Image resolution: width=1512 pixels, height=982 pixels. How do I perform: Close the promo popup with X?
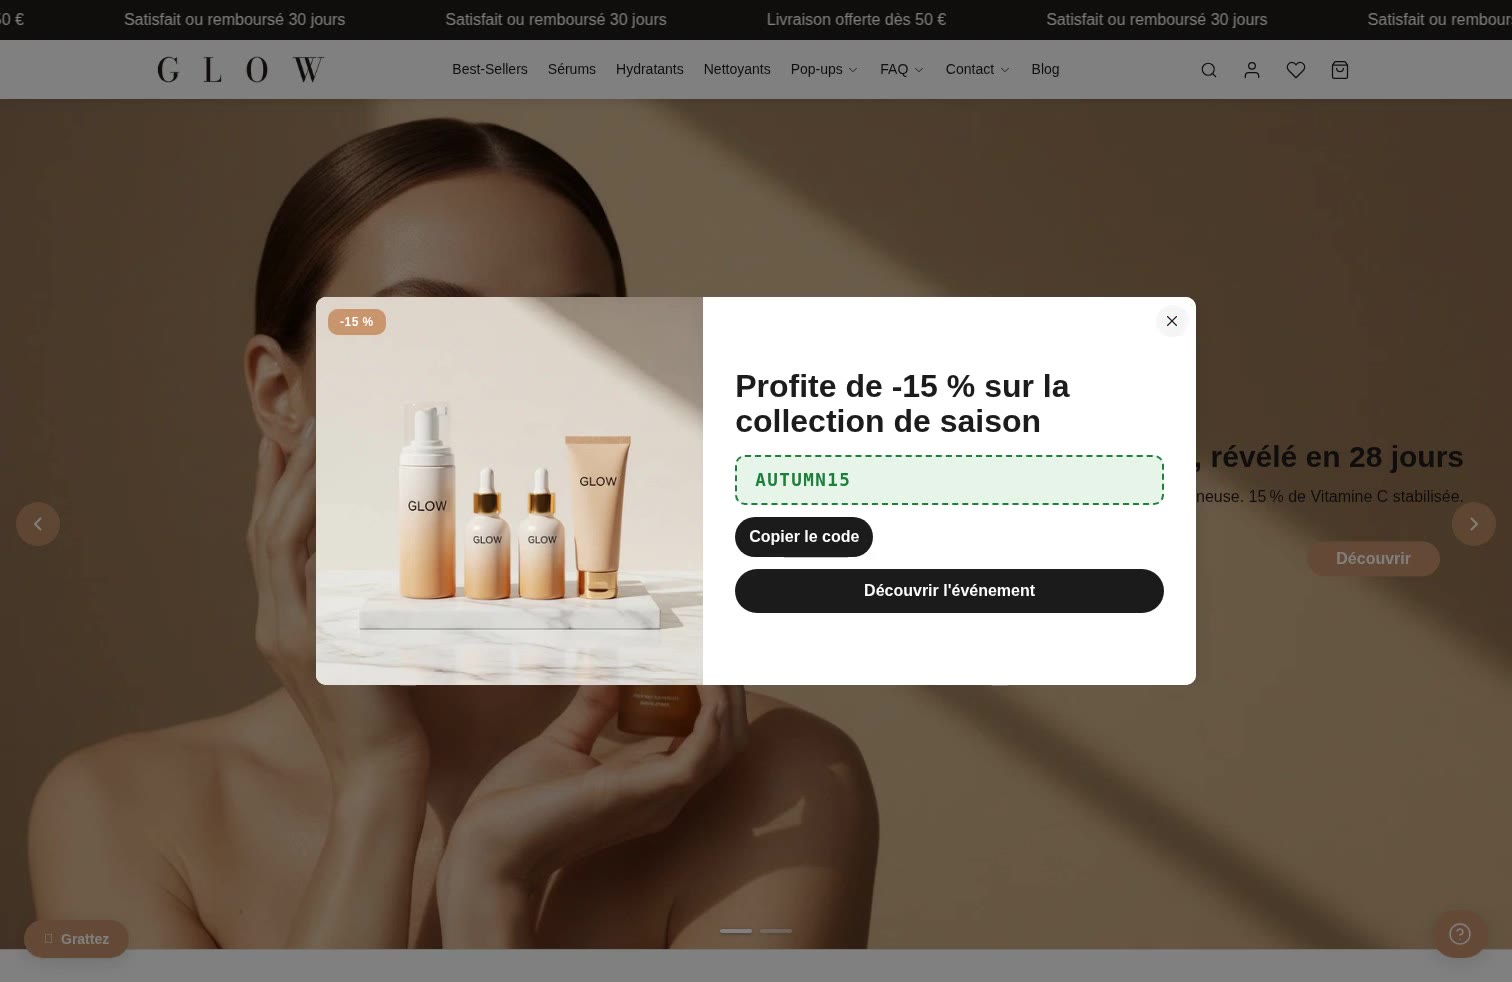pos(1172,321)
